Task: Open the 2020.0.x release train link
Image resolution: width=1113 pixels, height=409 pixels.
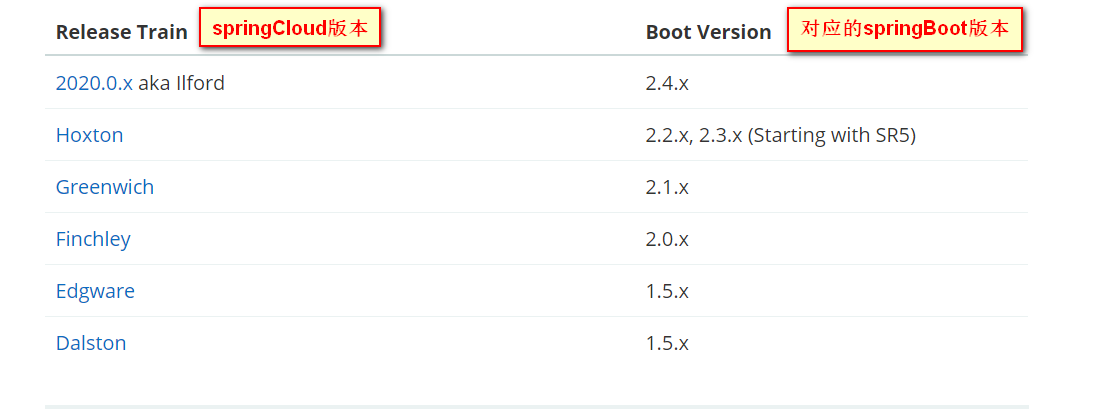Action: tap(94, 83)
